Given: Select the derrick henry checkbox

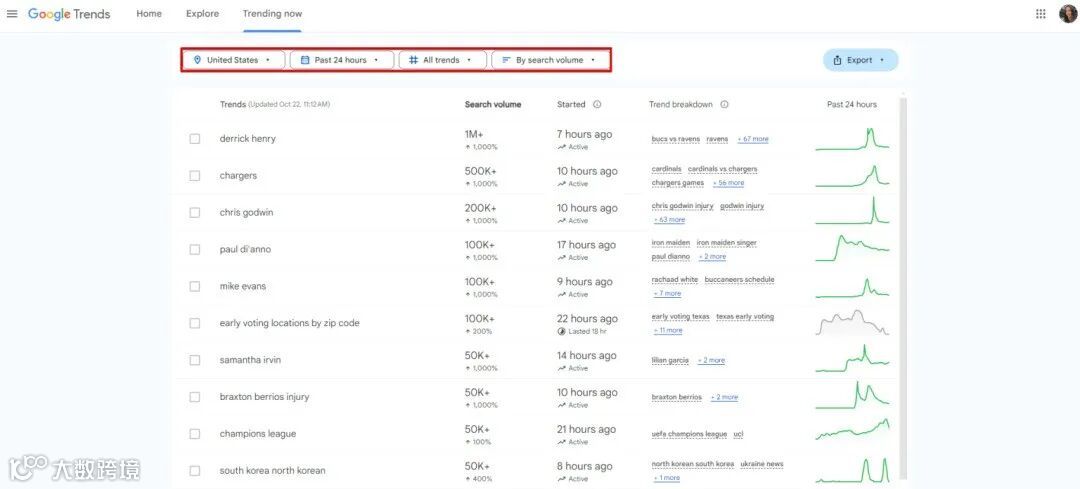Looking at the screenshot, I should pyautogui.click(x=195, y=138).
